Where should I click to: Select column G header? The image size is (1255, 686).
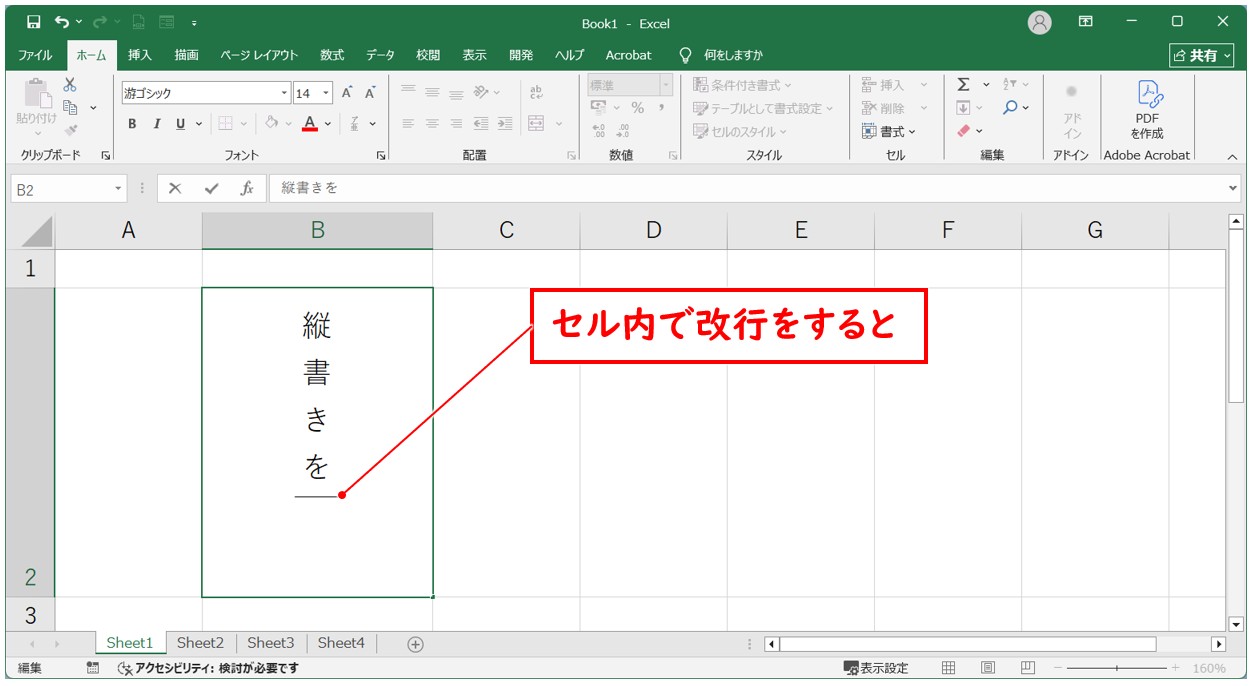tap(1095, 230)
